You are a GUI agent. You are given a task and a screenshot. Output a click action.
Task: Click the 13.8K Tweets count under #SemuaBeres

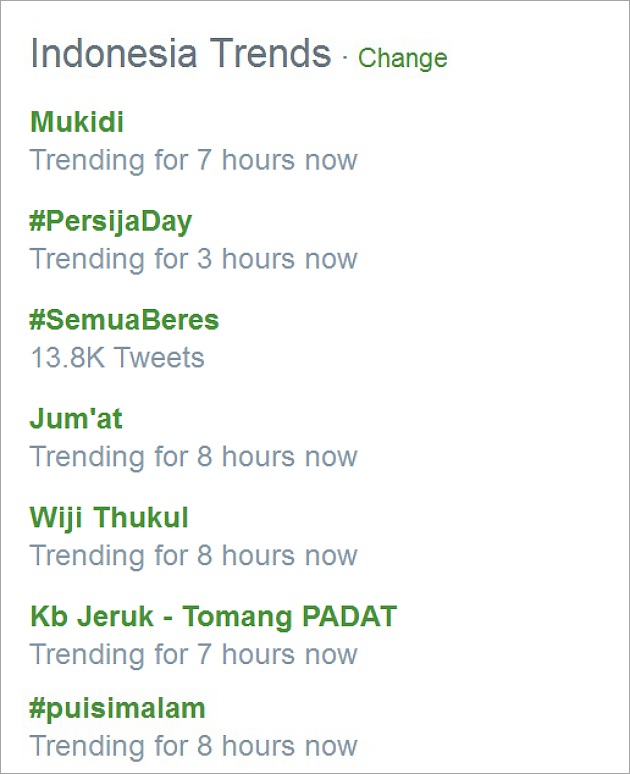tap(117, 357)
